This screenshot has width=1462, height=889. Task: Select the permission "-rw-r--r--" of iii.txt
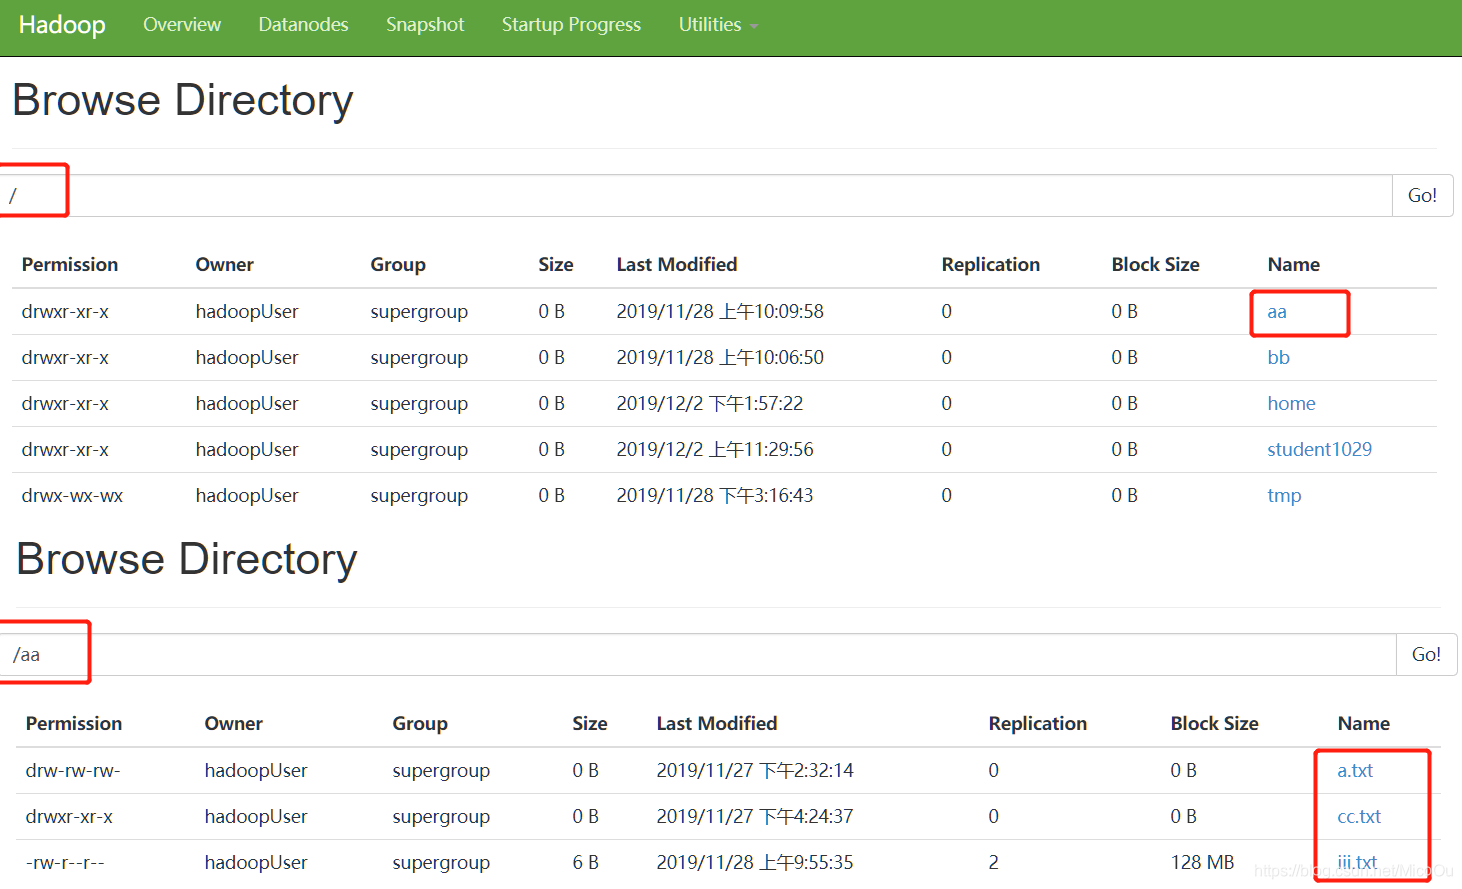(65, 863)
